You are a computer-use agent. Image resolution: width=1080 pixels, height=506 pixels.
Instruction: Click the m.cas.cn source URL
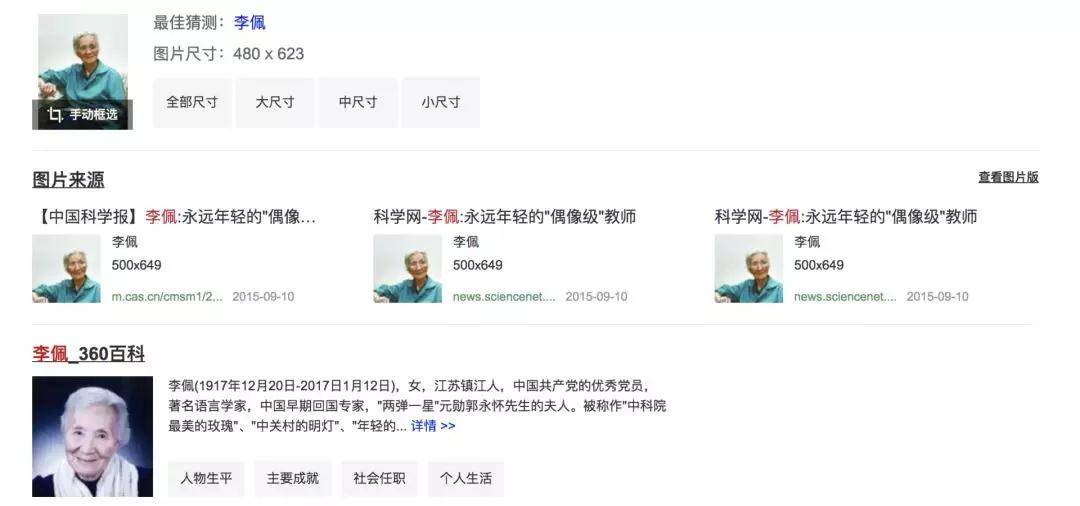[x=167, y=297]
